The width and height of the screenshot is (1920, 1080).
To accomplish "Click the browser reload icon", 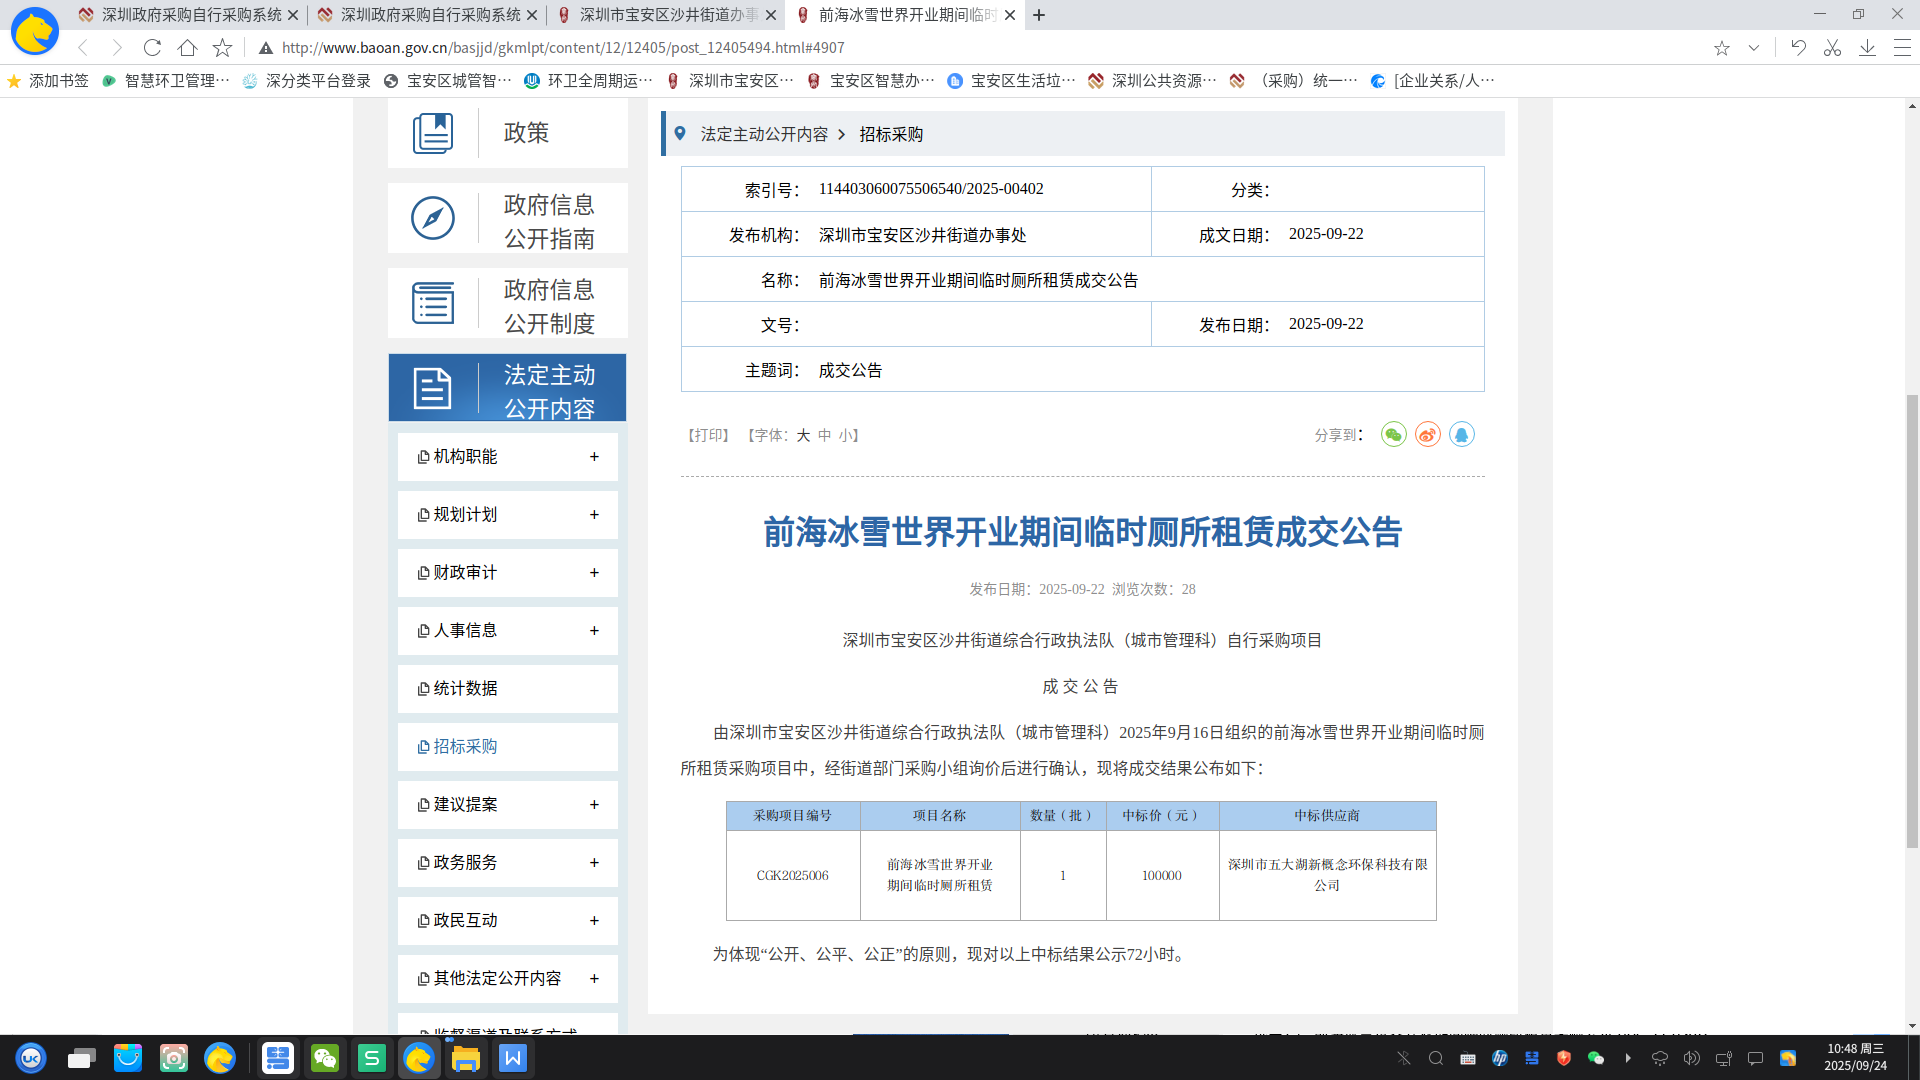I will click(x=152, y=48).
